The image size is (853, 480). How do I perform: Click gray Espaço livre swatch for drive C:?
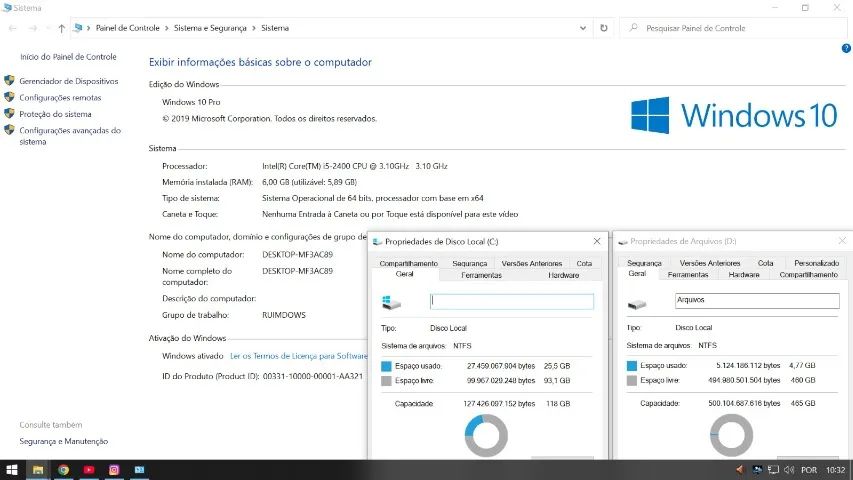(x=386, y=381)
